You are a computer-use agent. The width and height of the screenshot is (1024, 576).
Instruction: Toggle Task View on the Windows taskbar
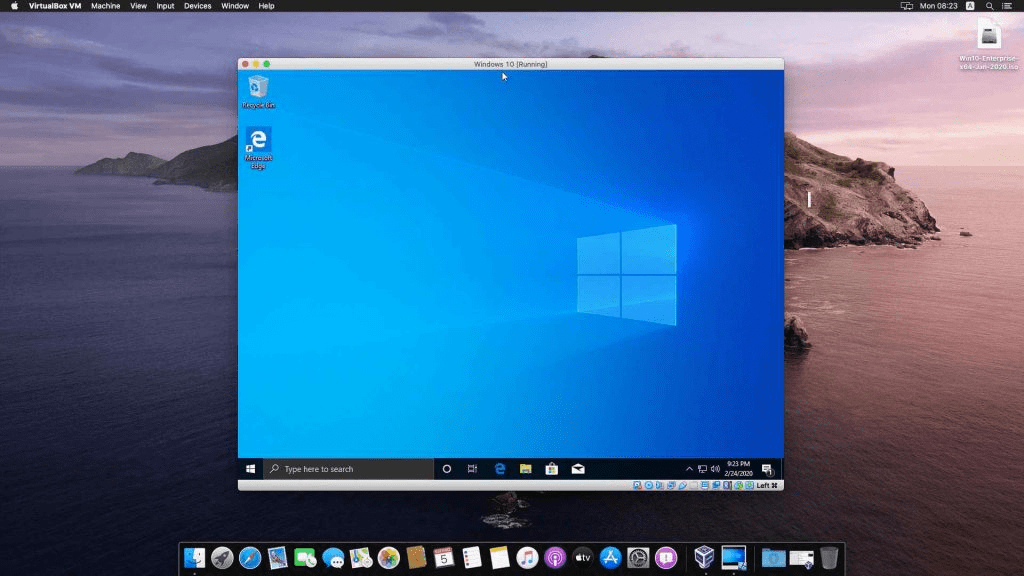click(471, 468)
